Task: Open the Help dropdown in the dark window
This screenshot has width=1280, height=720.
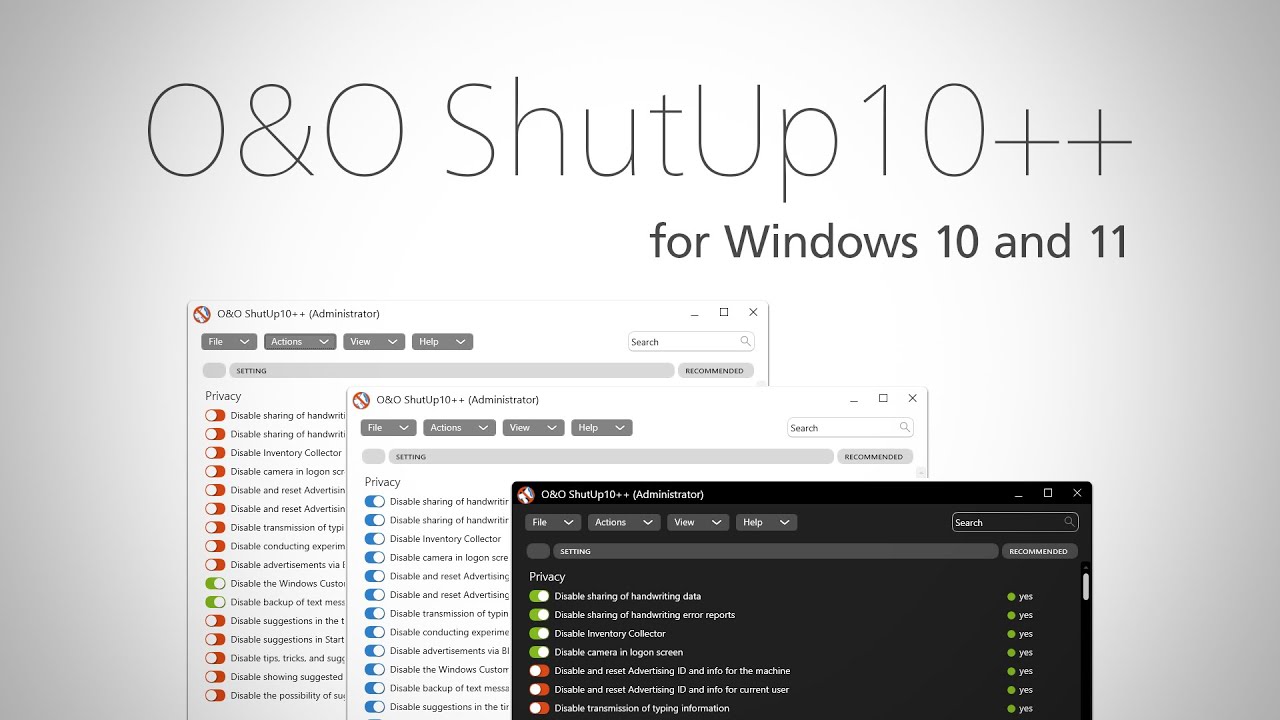Action: click(x=766, y=522)
